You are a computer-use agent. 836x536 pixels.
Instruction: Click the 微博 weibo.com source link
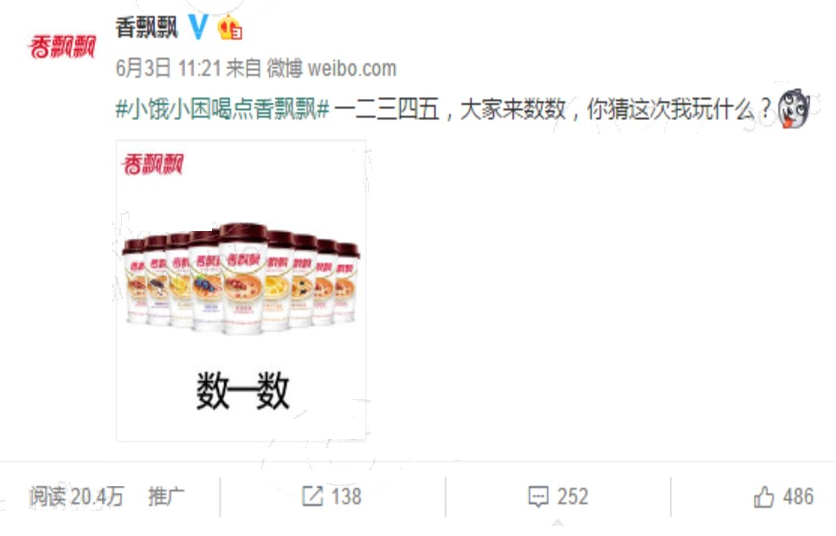coord(332,68)
